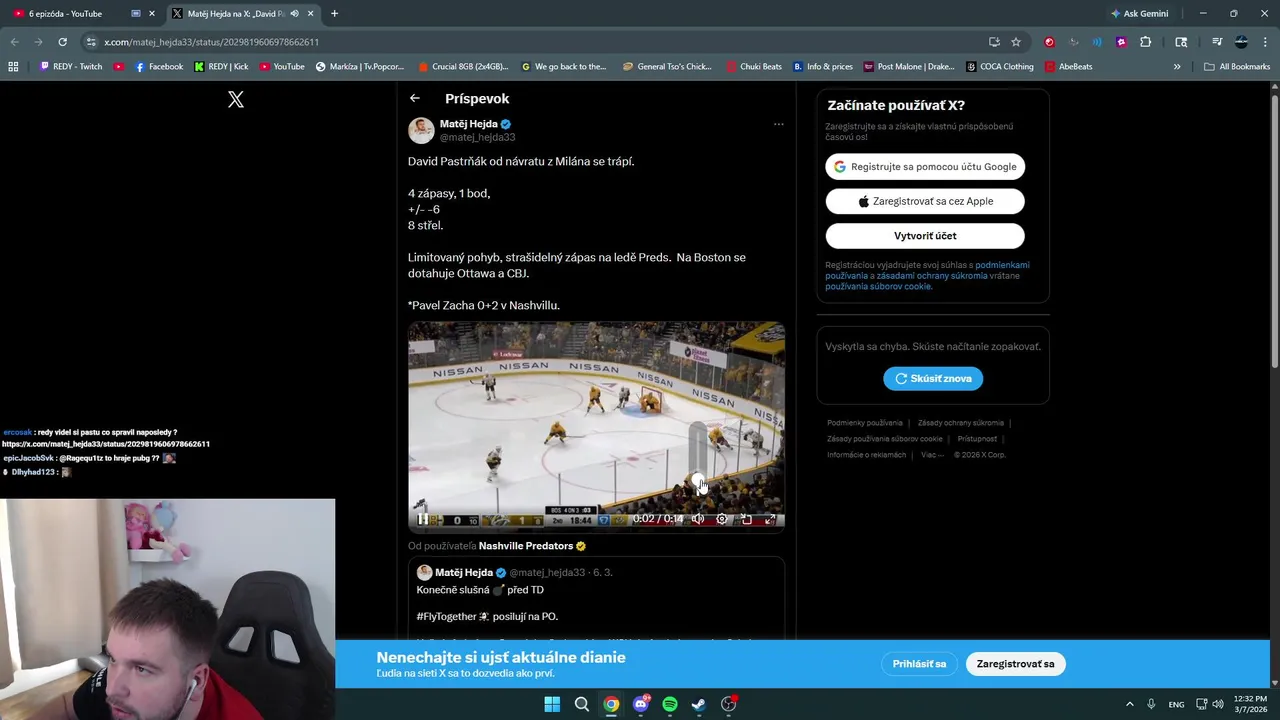Open the purple extension icon
The image size is (1280, 720).
tap(1121, 42)
